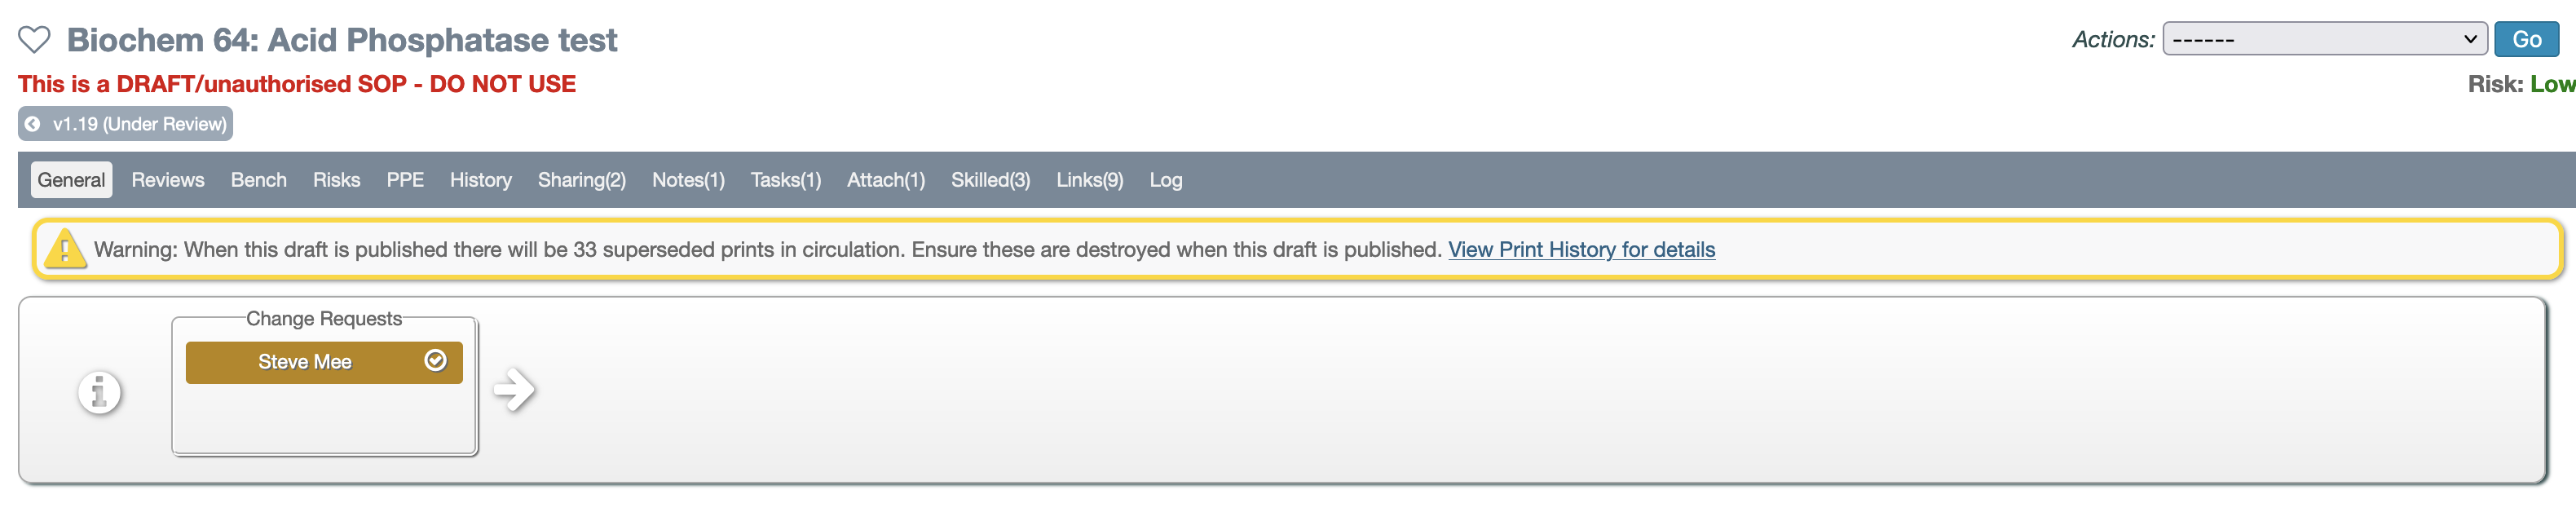Expand the v1.19 (Under Review) version badge

click(x=139, y=124)
